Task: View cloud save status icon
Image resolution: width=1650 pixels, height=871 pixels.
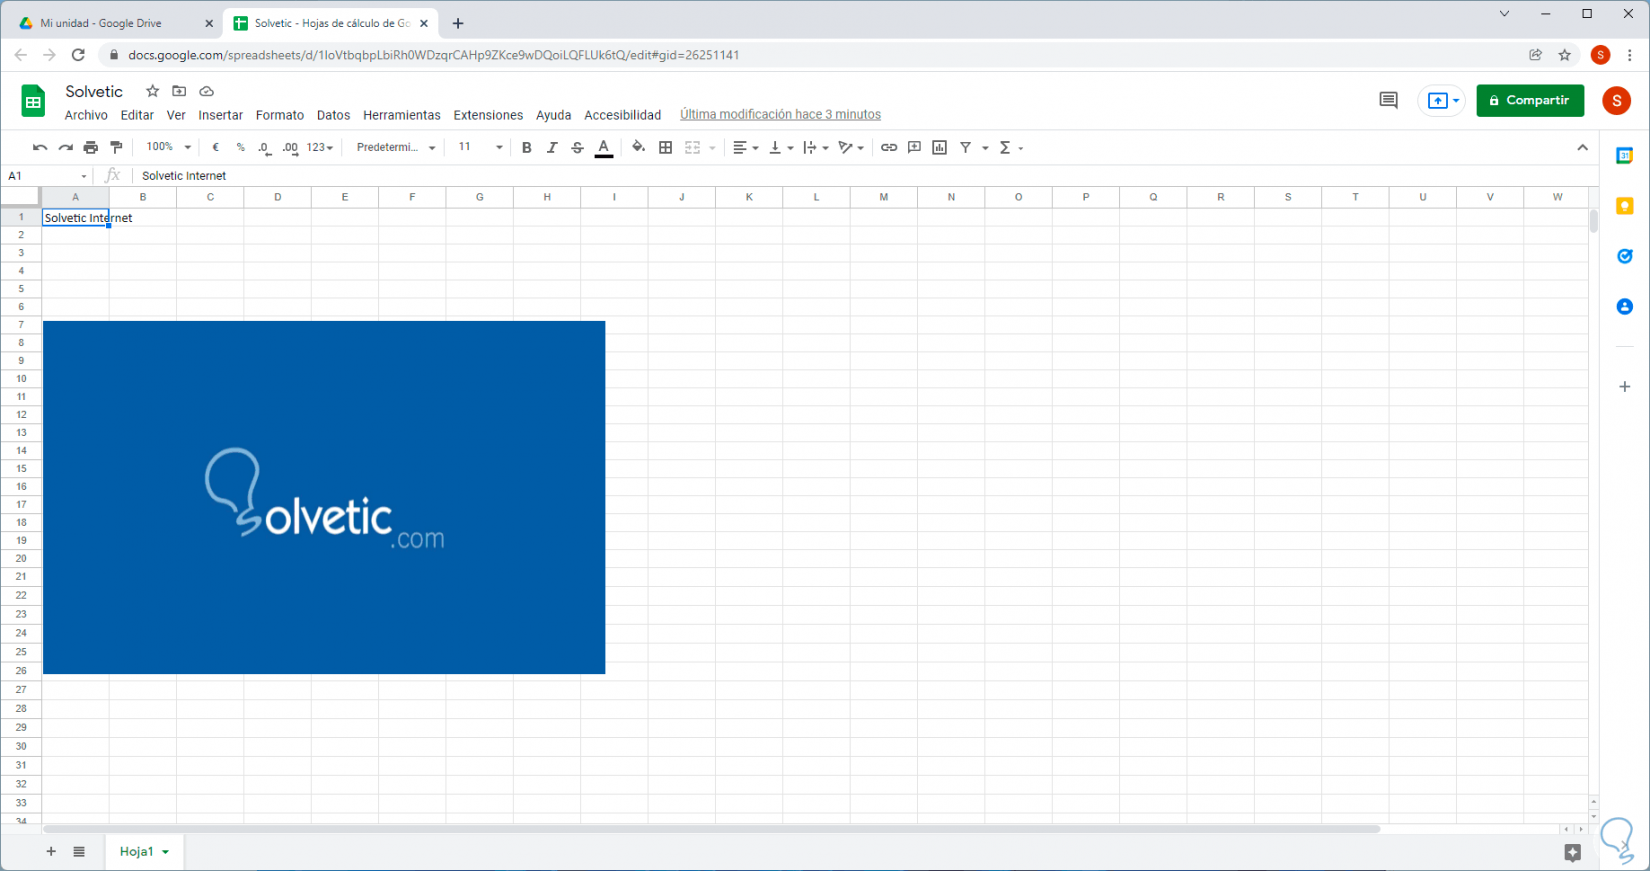Action: click(x=207, y=91)
